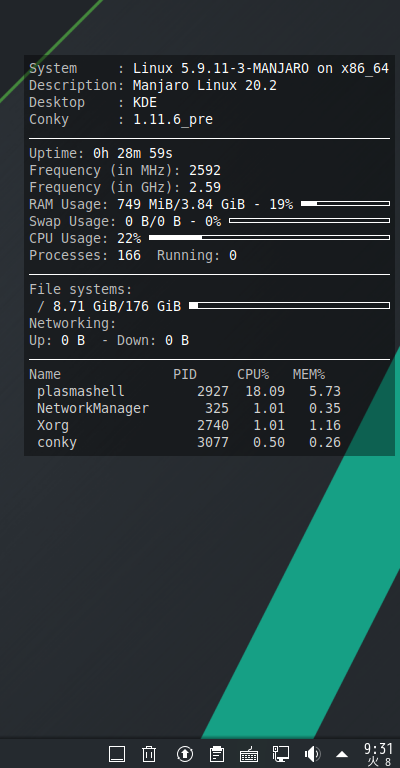Image resolution: width=400 pixels, height=768 pixels.
Task: Open the clipboard tray icon
Action: tap(217, 754)
